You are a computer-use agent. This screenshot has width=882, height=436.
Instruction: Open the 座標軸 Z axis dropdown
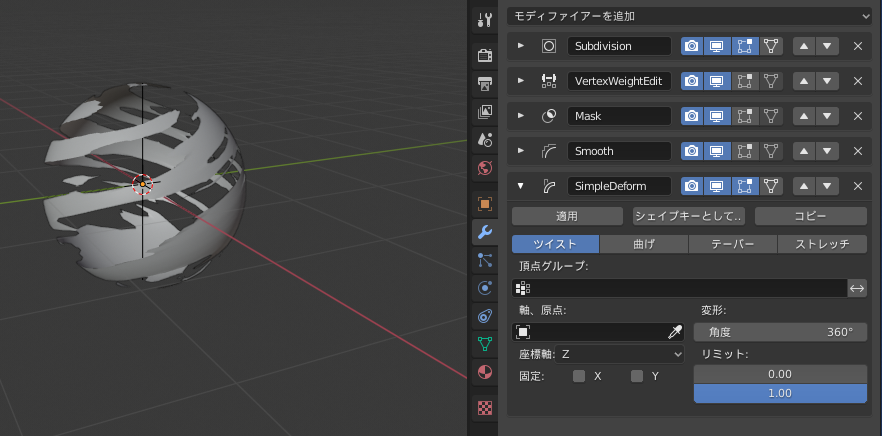point(620,354)
